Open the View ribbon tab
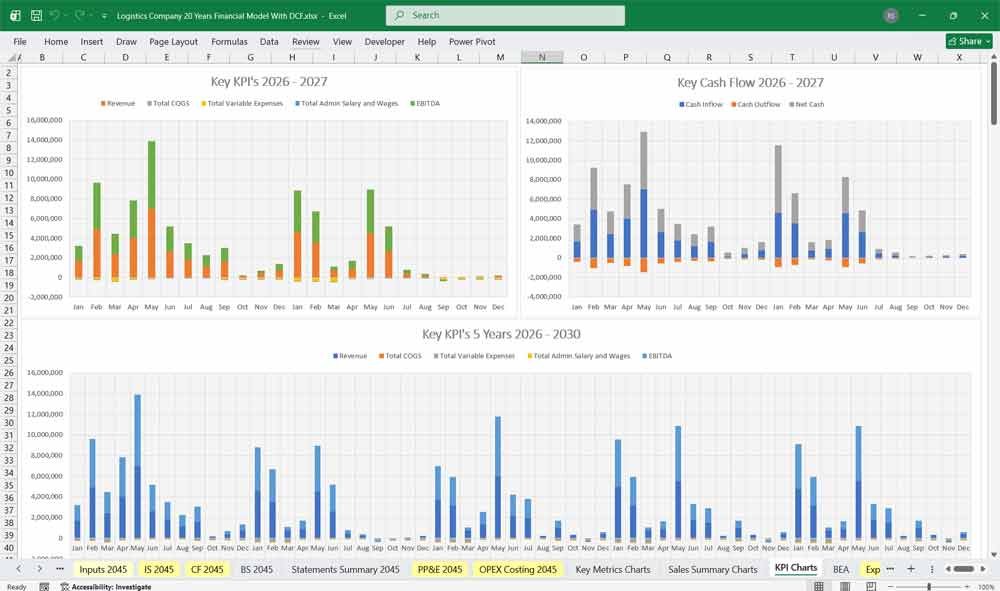 click(x=342, y=41)
